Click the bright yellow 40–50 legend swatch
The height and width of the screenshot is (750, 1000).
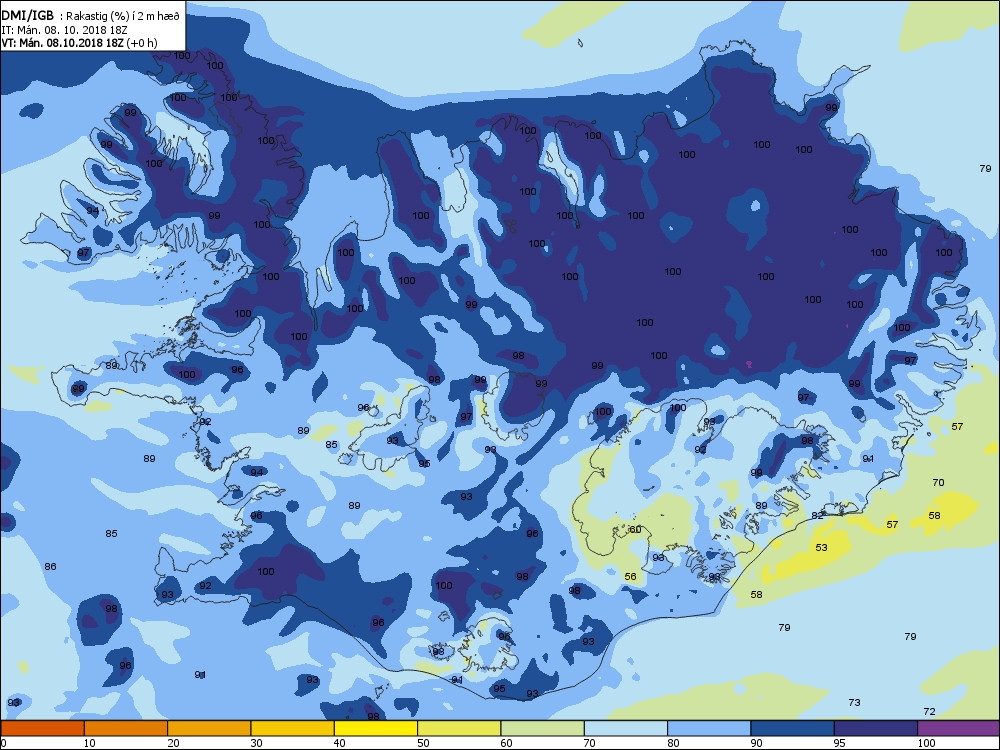[376, 728]
